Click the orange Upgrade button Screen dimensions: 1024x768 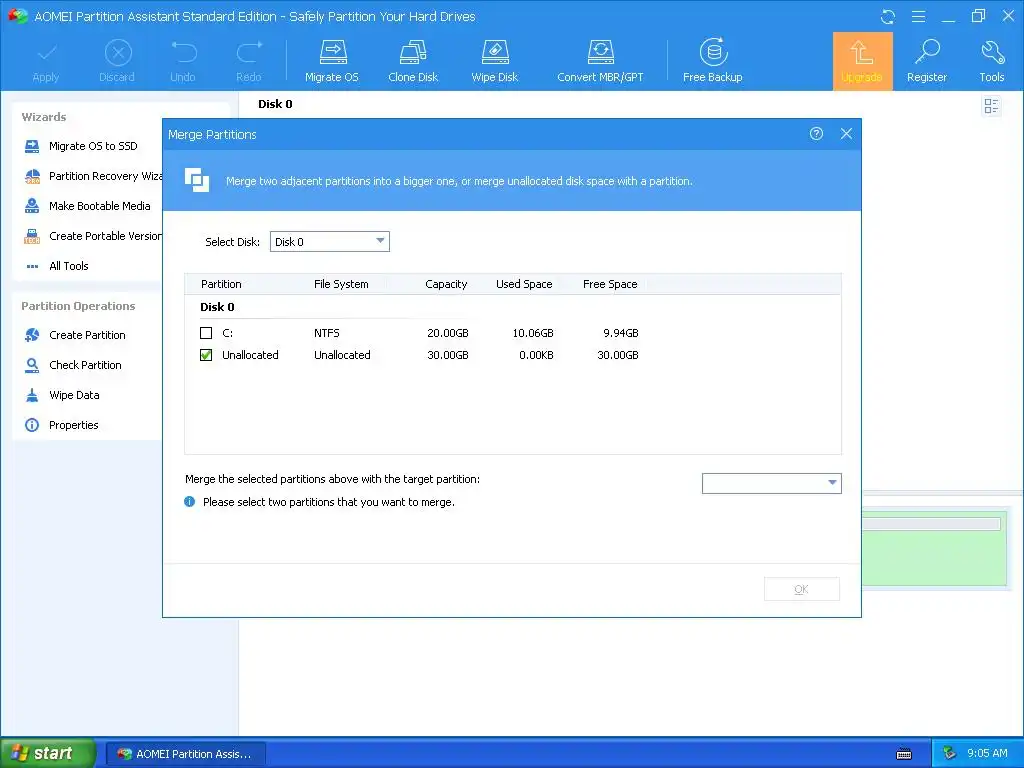point(862,61)
